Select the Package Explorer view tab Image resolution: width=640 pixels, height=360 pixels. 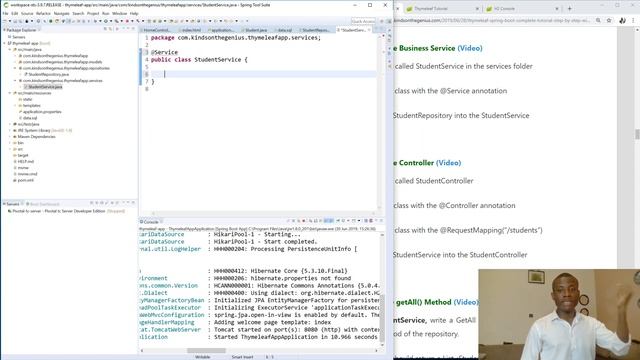pyautogui.click(x=21, y=30)
